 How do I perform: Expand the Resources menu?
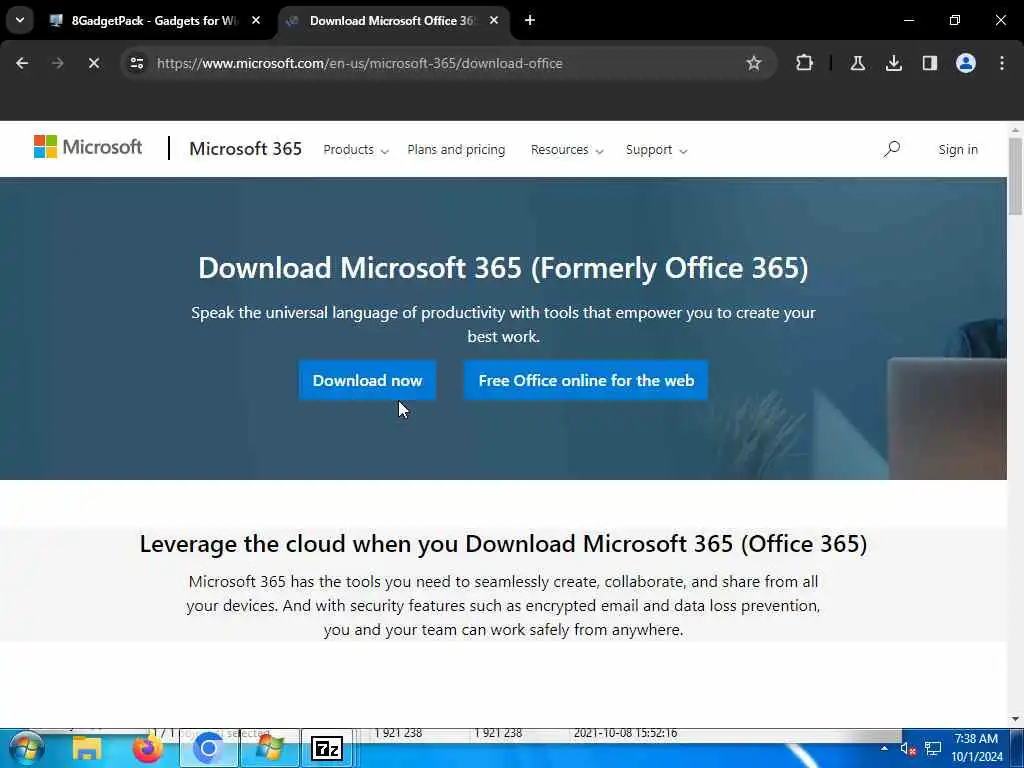567,150
